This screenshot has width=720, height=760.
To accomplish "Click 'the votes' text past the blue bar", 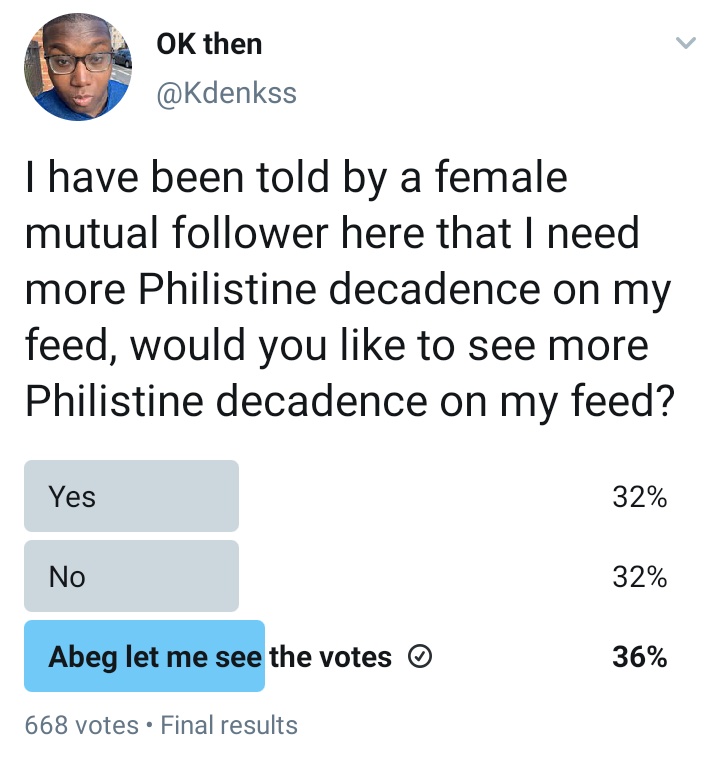I will pyautogui.click(x=330, y=657).
